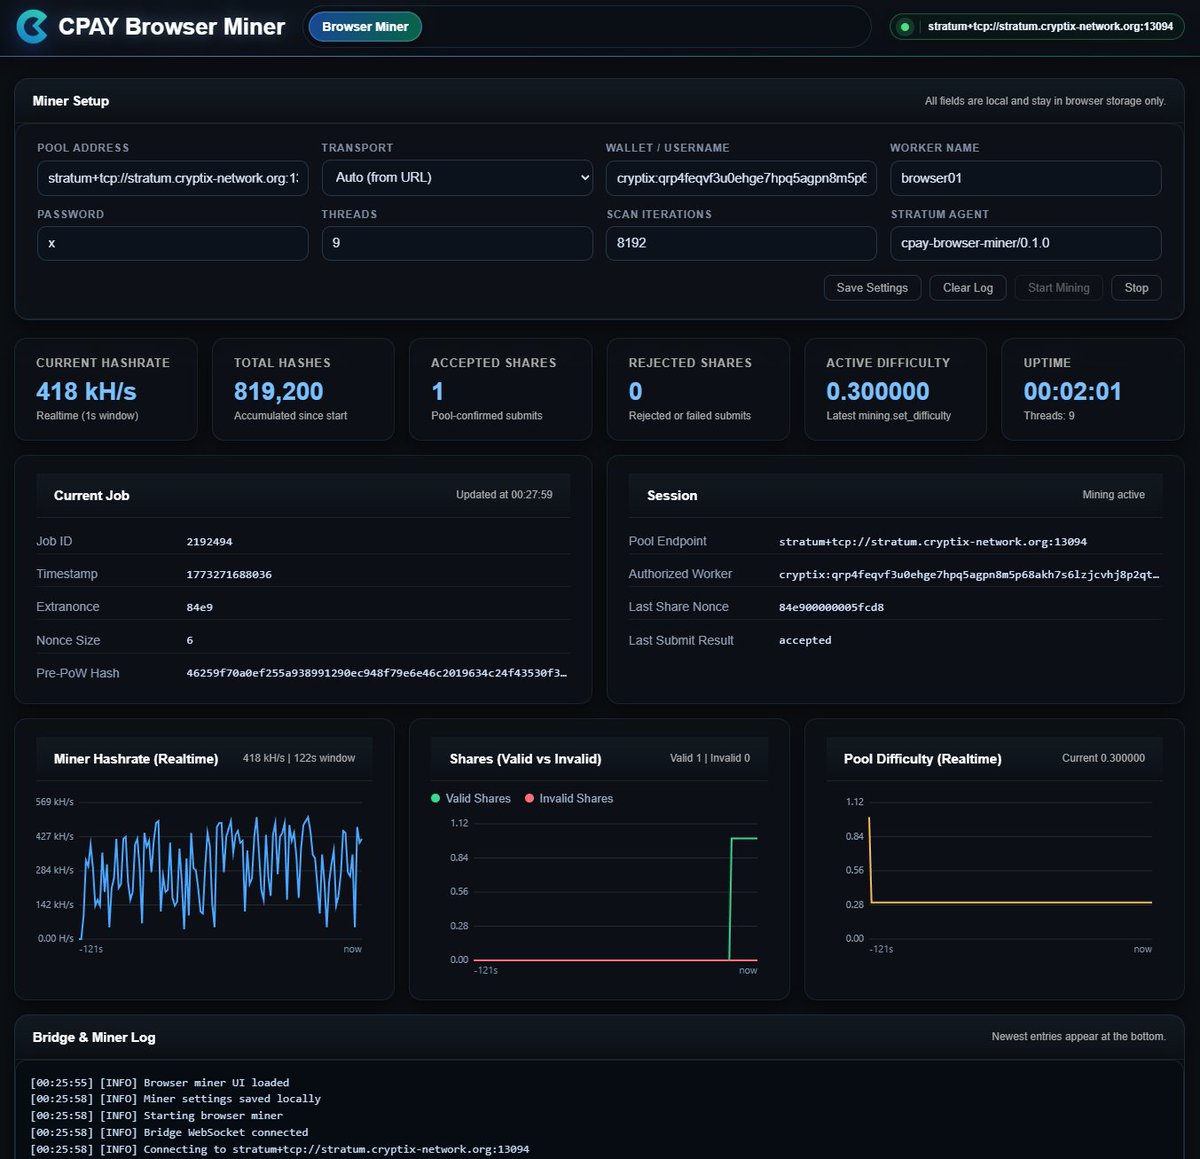Click the 418 kH/s | 122s window label
The height and width of the screenshot is (1159, 1200).
point(299,758)
